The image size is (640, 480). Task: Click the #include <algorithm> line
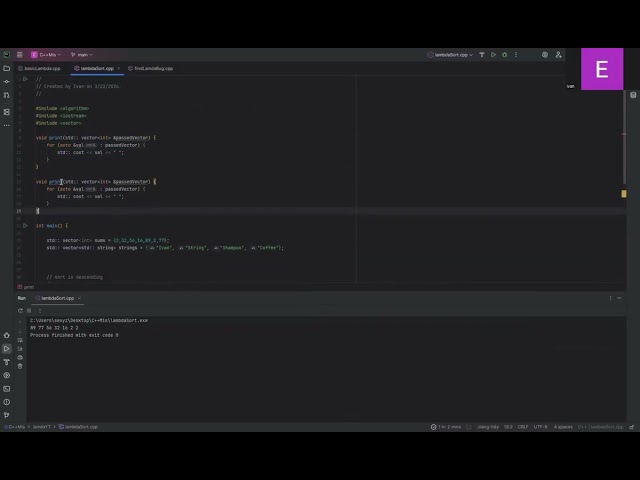(62, 108)
